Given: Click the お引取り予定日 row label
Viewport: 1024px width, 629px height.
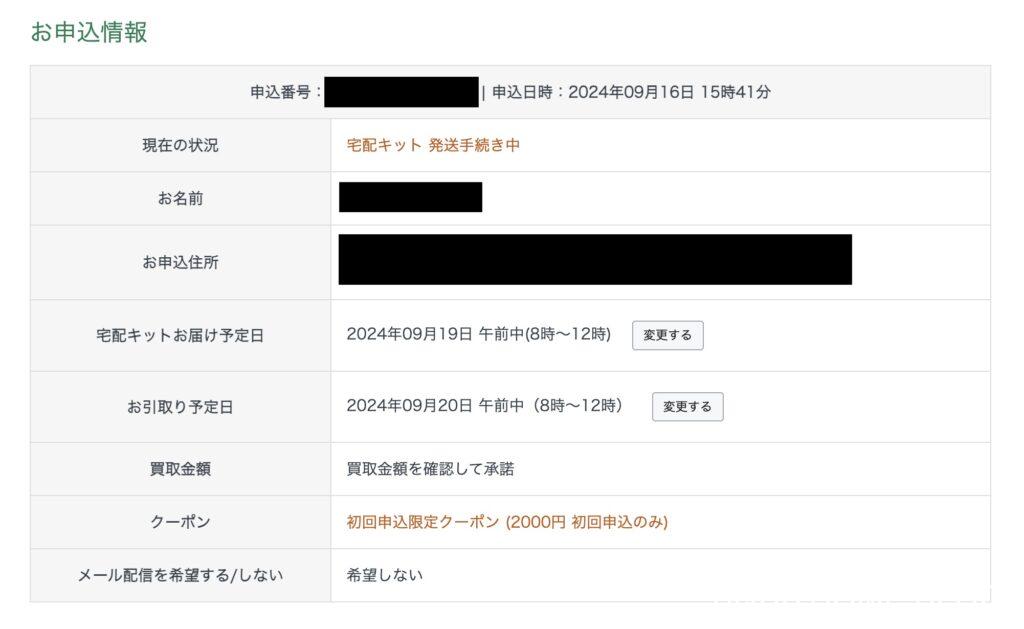Looking at the screenshot, I should 180,407.
